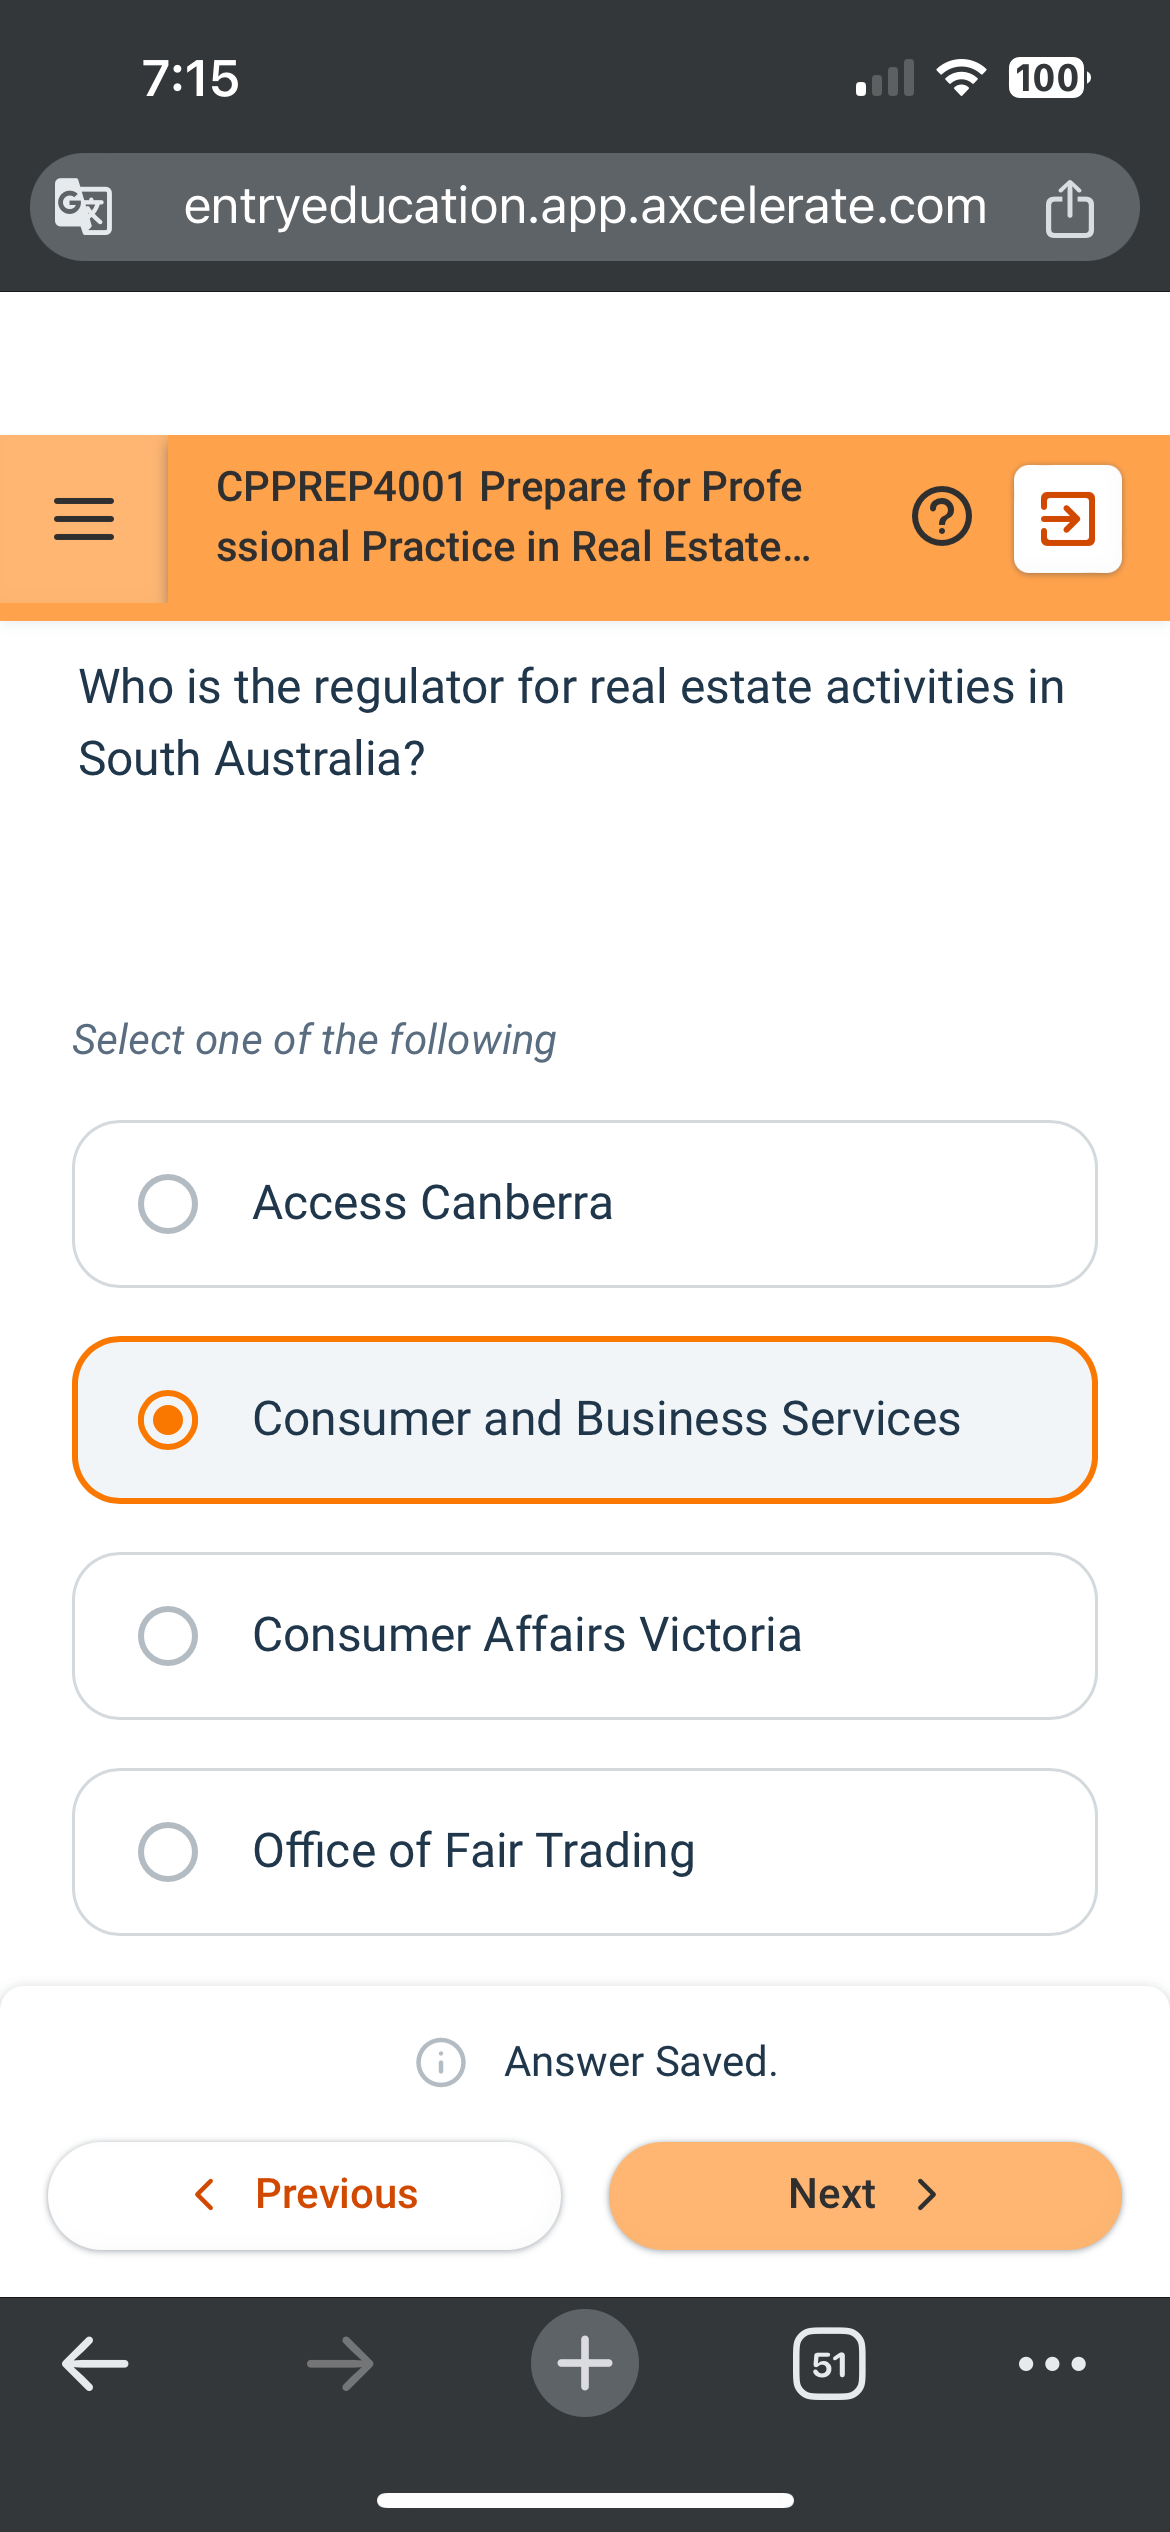The image size is (1170, 2532).
Task: Tap the info icon beside Answer Saved
Action: coord(441,2060)
